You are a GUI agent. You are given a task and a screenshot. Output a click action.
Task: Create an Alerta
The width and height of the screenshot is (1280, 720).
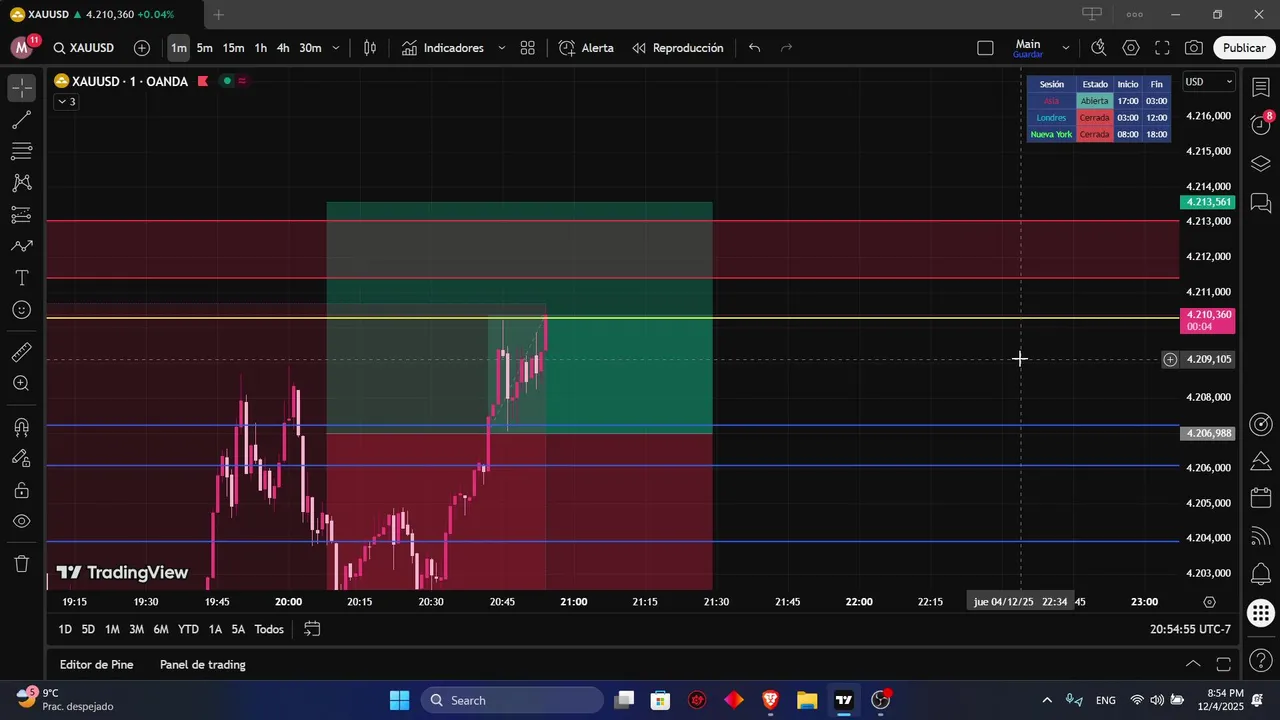click(x=587, y=48)
